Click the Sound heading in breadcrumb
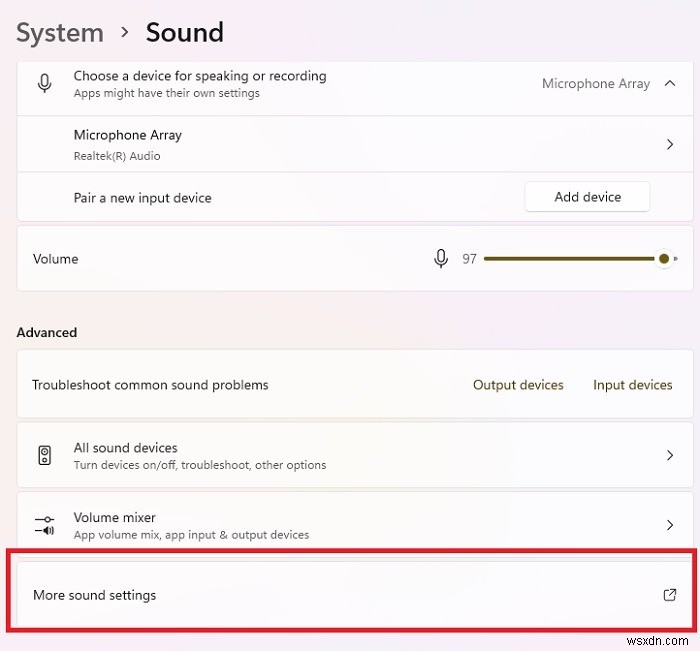Viewport: 700px width, 651px height. coord(185,32)
